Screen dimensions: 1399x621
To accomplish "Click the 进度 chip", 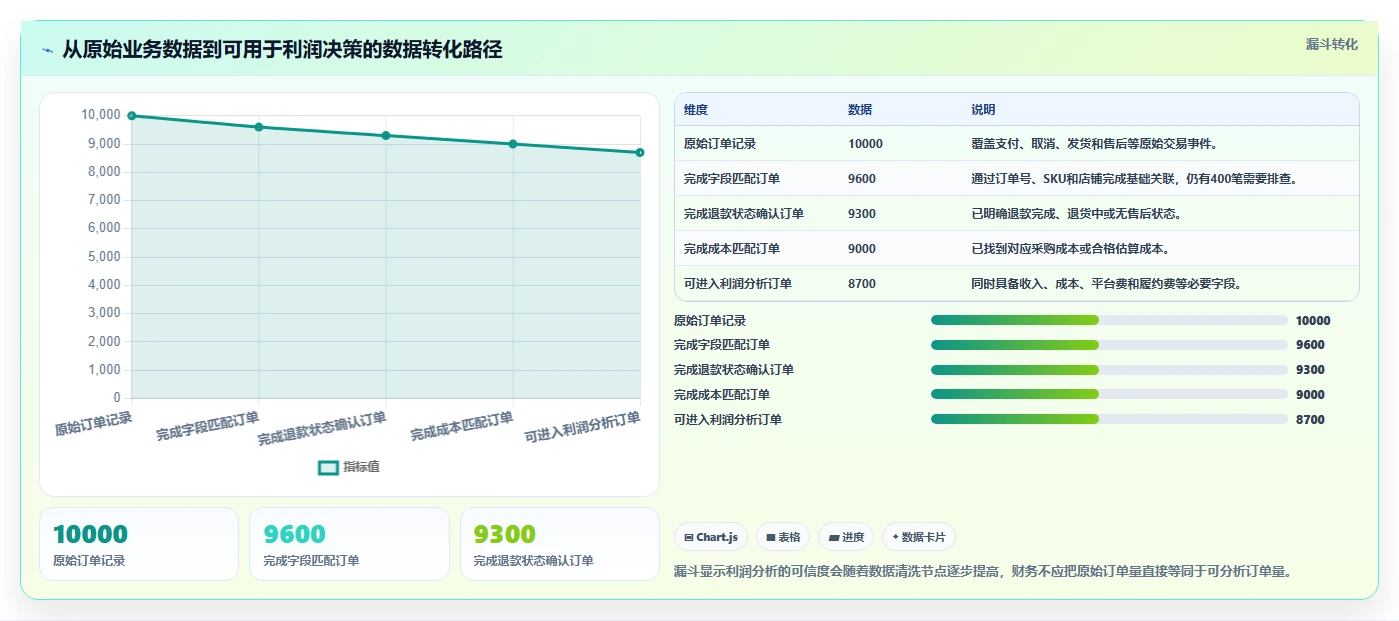I will [846, 537].
